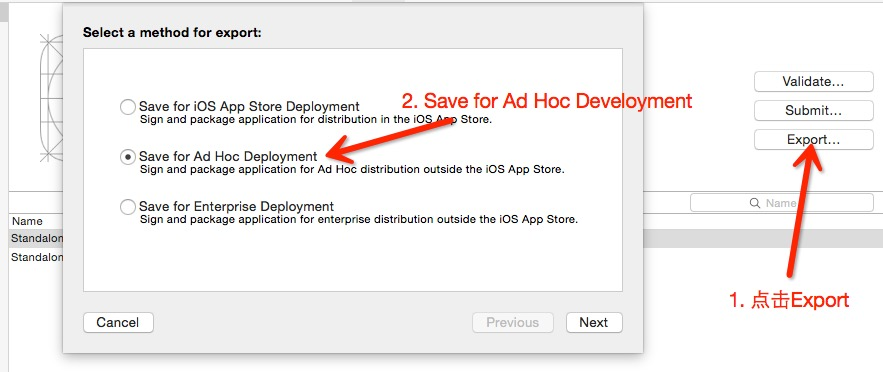Click the red '1. 点击Export' annotation text
The image size is (883, 372).
click(x=789, y=301)
